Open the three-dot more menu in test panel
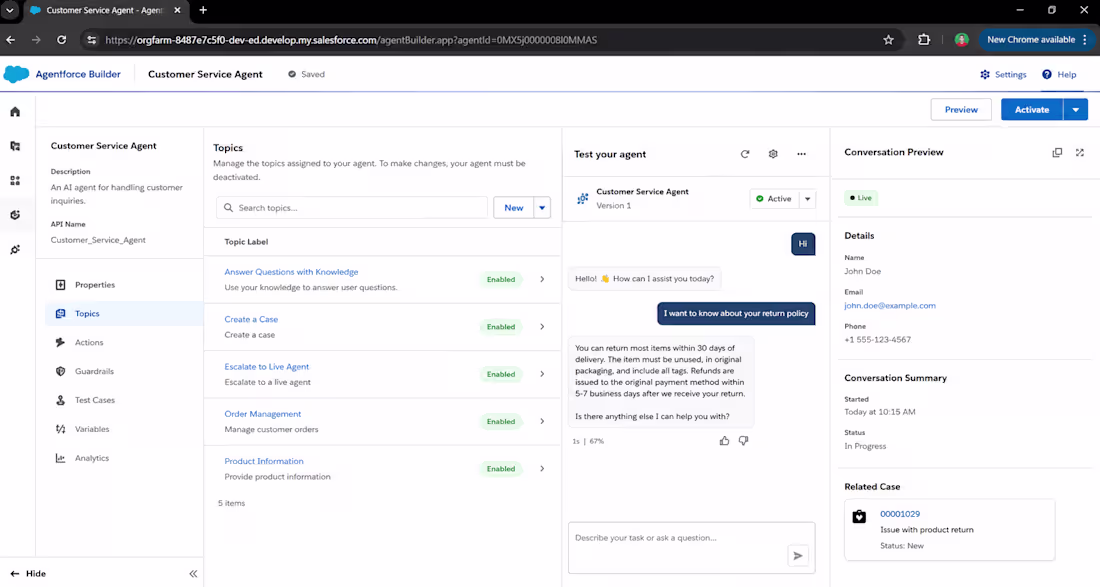This screenshot has width=1100, height=587. click(801, 154)
